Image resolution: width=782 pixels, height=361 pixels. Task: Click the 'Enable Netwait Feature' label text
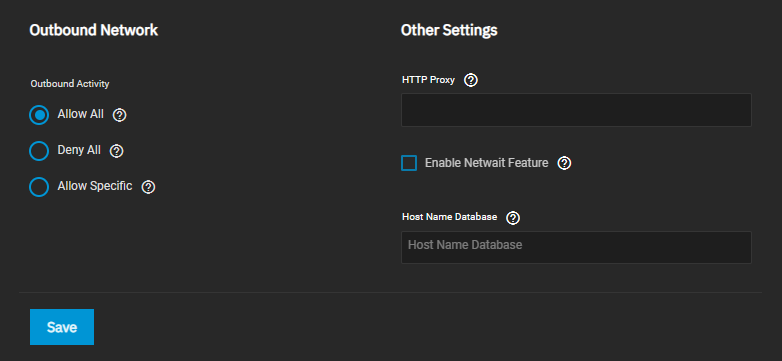[x=486, y=163]
